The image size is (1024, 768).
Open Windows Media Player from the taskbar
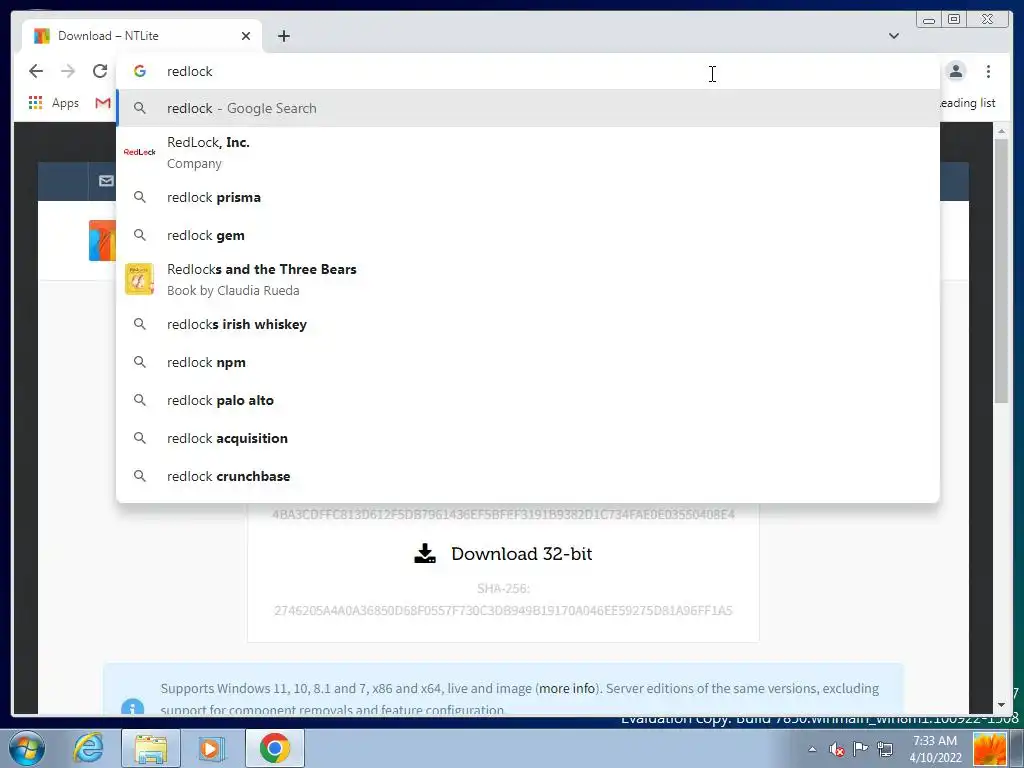click(211, 748)
